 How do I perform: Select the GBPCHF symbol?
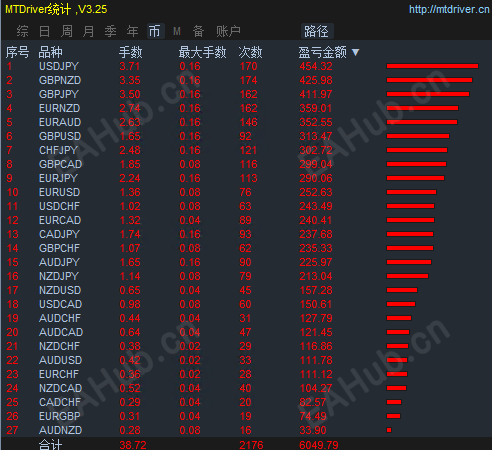point(59,248)
